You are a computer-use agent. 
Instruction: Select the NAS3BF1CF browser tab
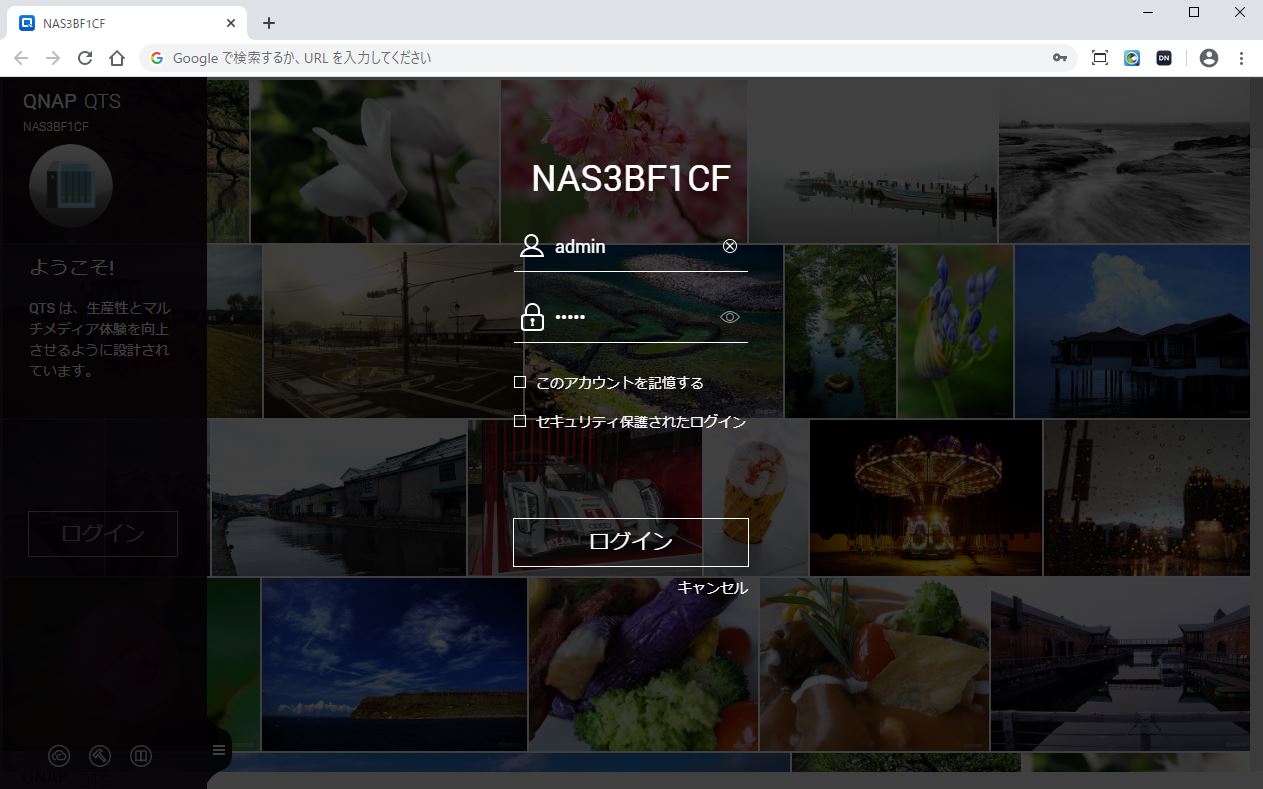point(120,23)
